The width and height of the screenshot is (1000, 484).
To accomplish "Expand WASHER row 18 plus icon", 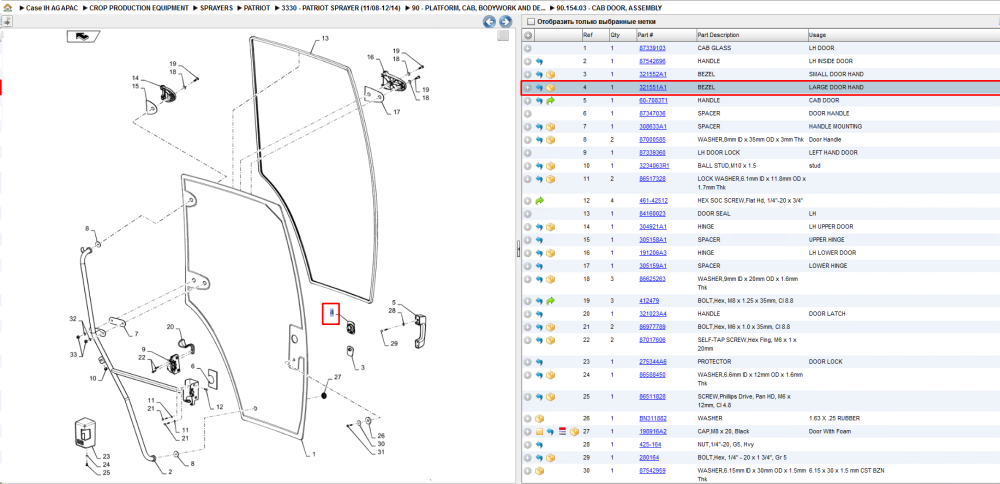I will tap(527, 279).
